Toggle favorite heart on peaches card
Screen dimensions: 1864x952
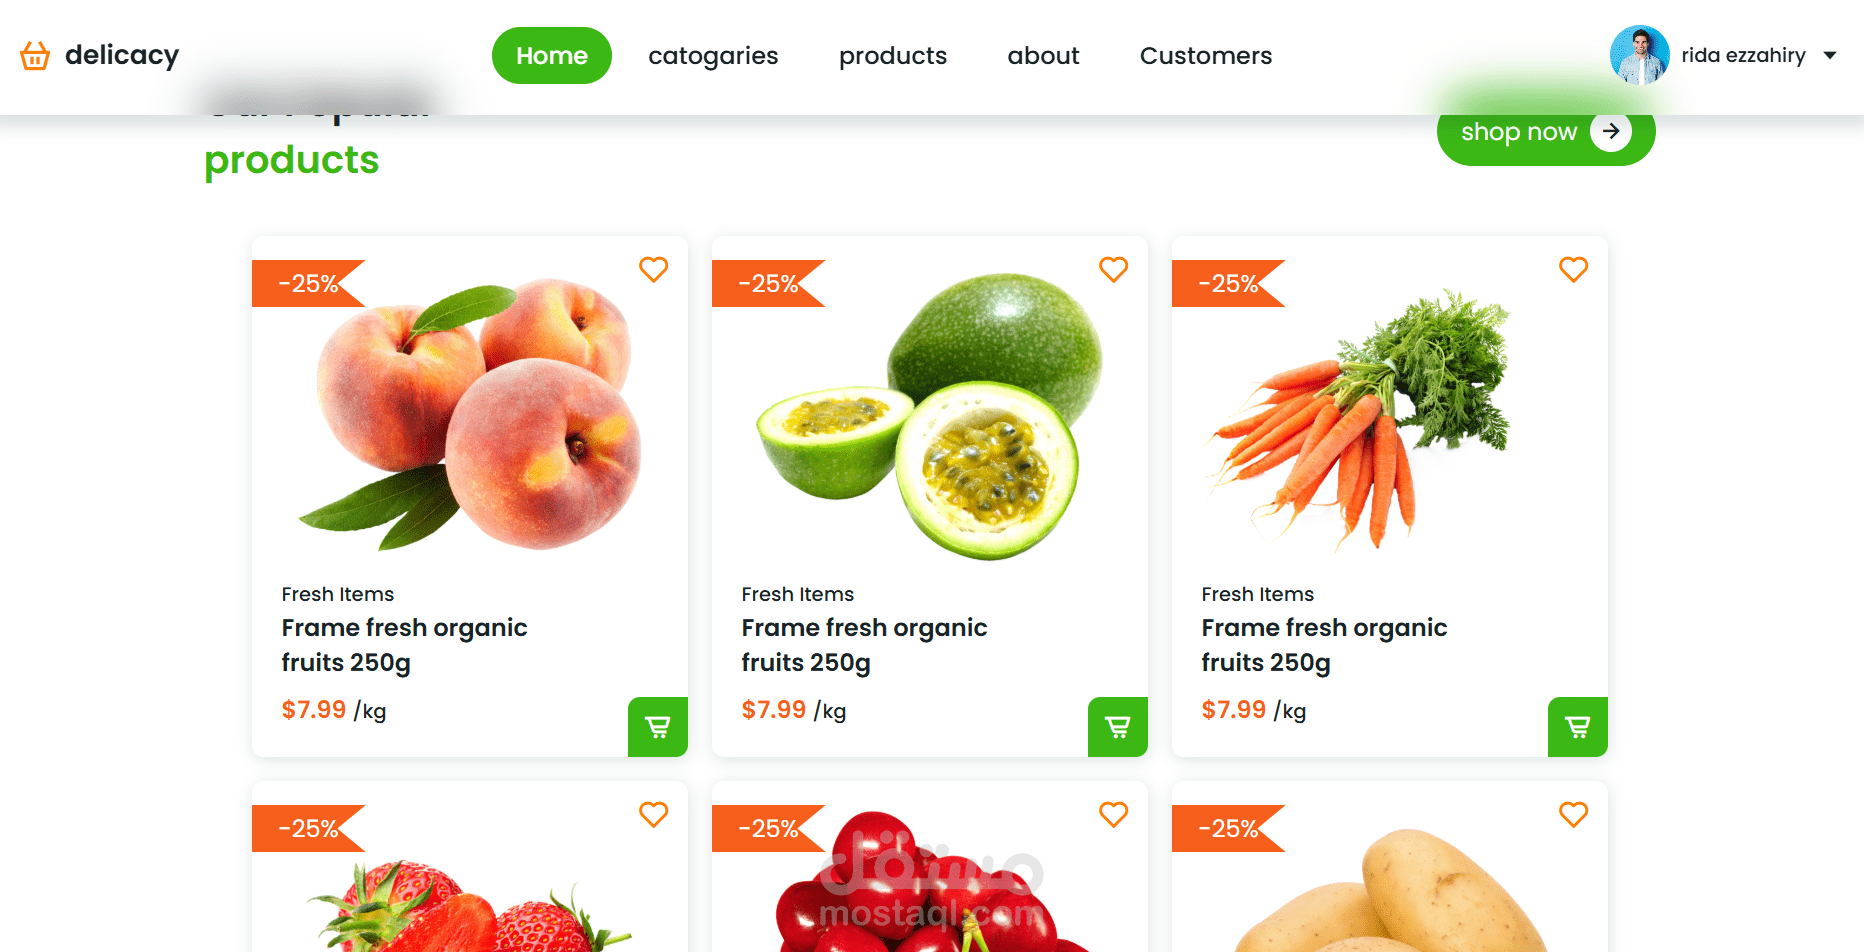point(654,269)
